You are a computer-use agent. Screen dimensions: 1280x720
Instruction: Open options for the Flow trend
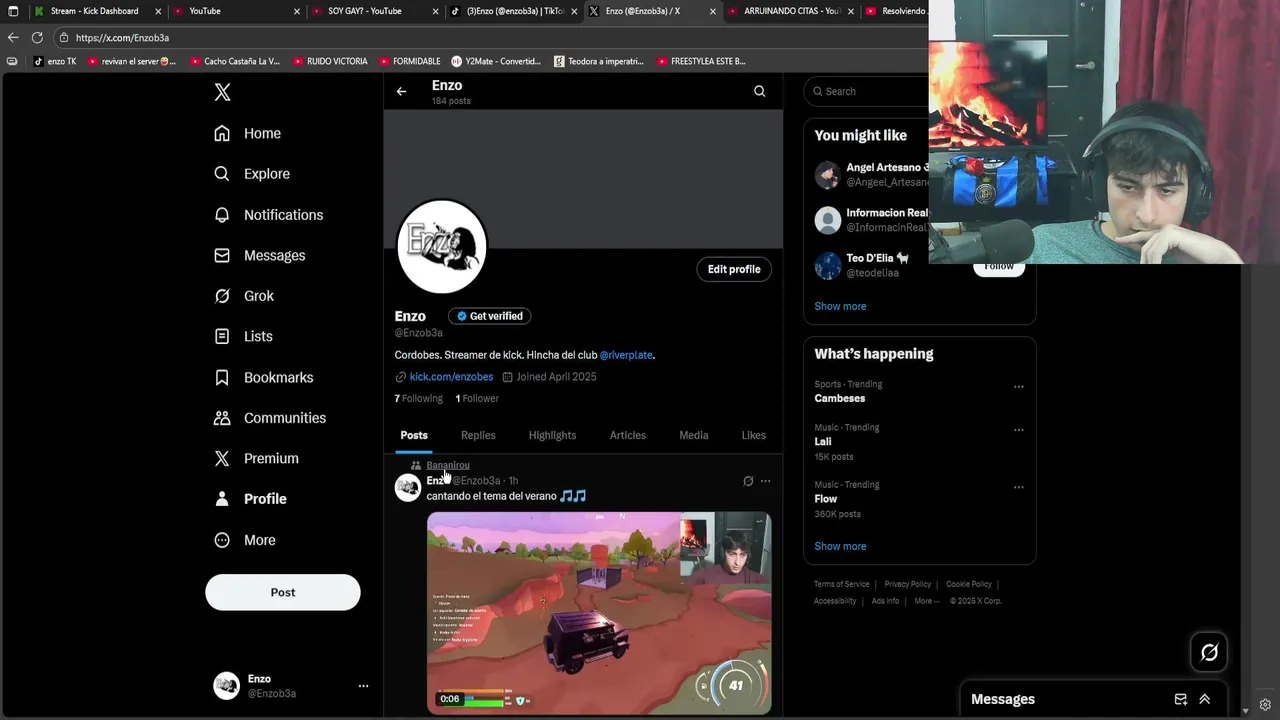1018,488
